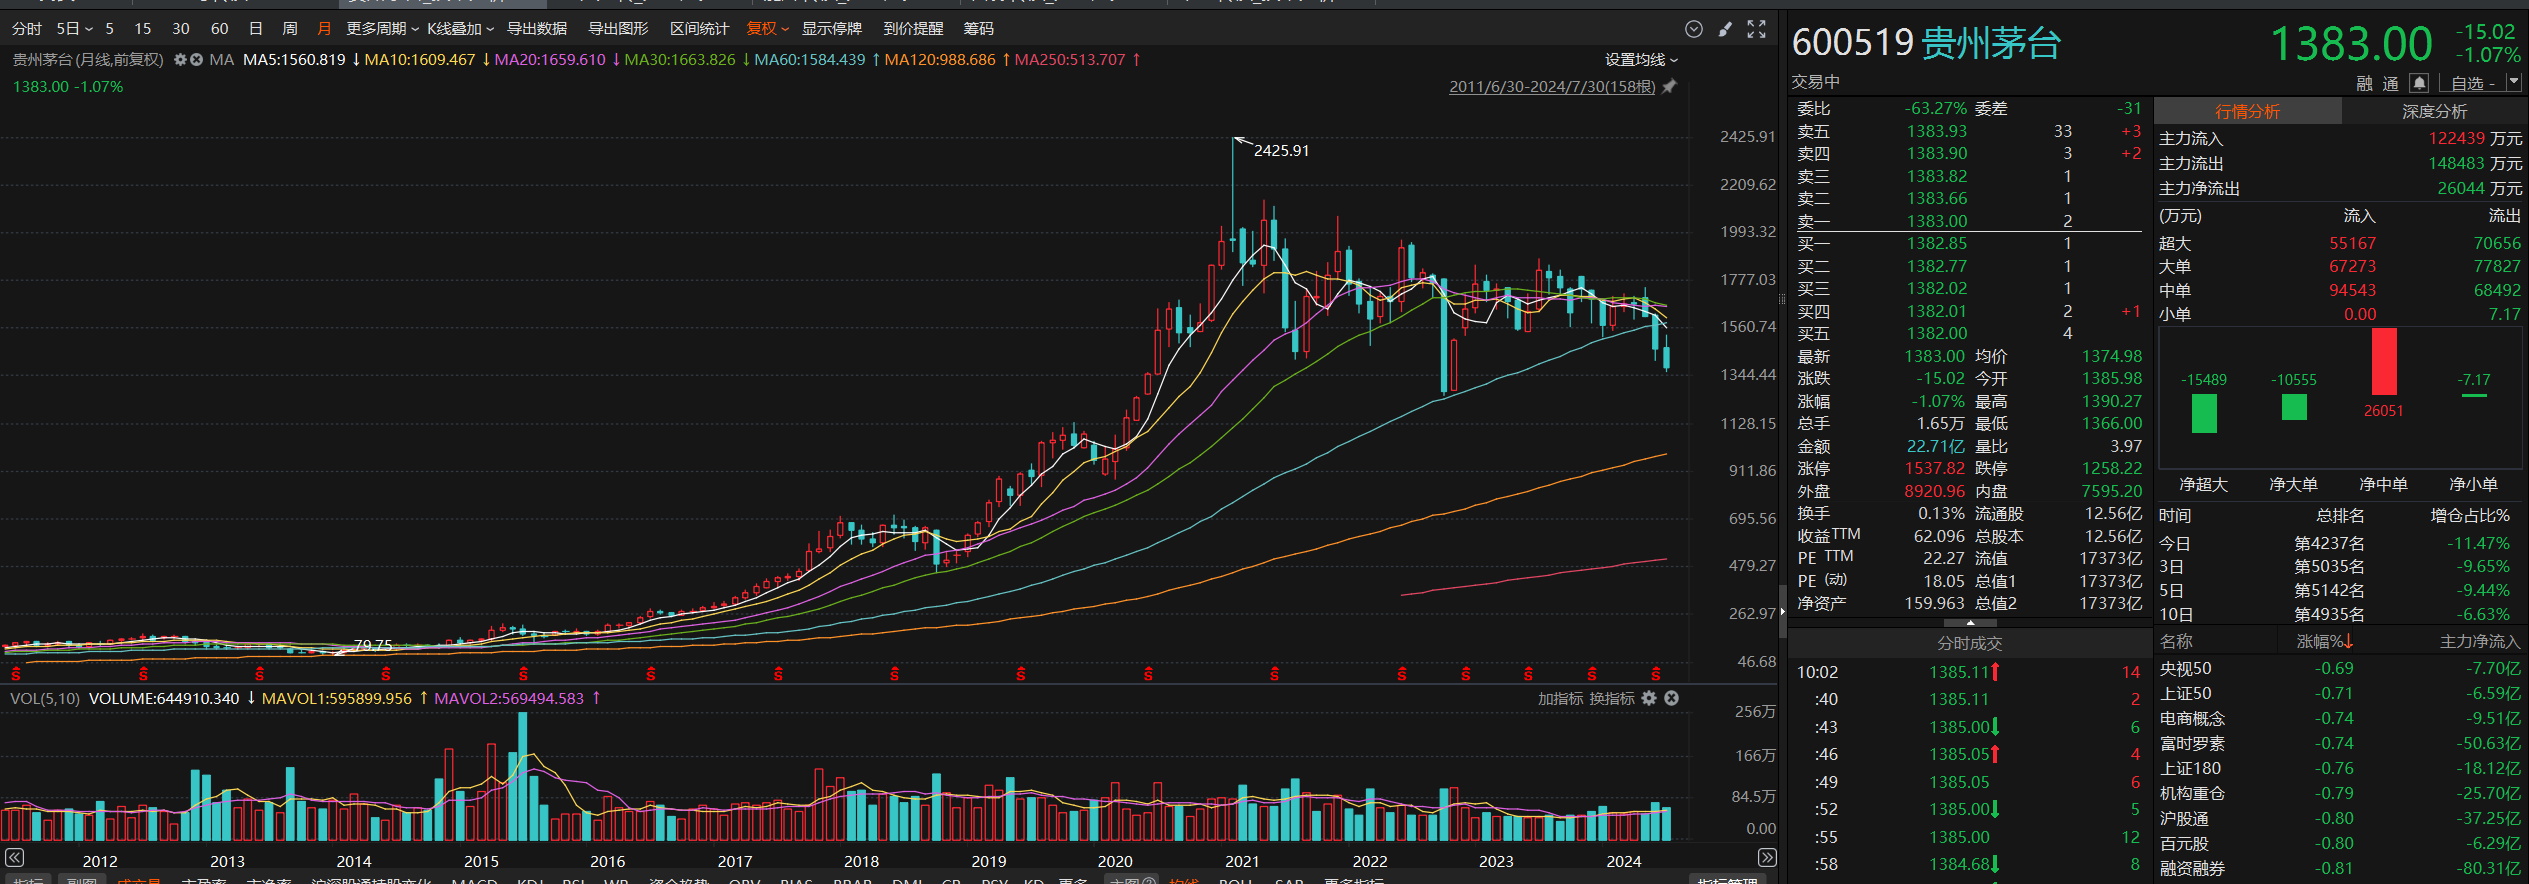Click the date range link 2011/6/30-2024/7/30

coord(1552,87)
